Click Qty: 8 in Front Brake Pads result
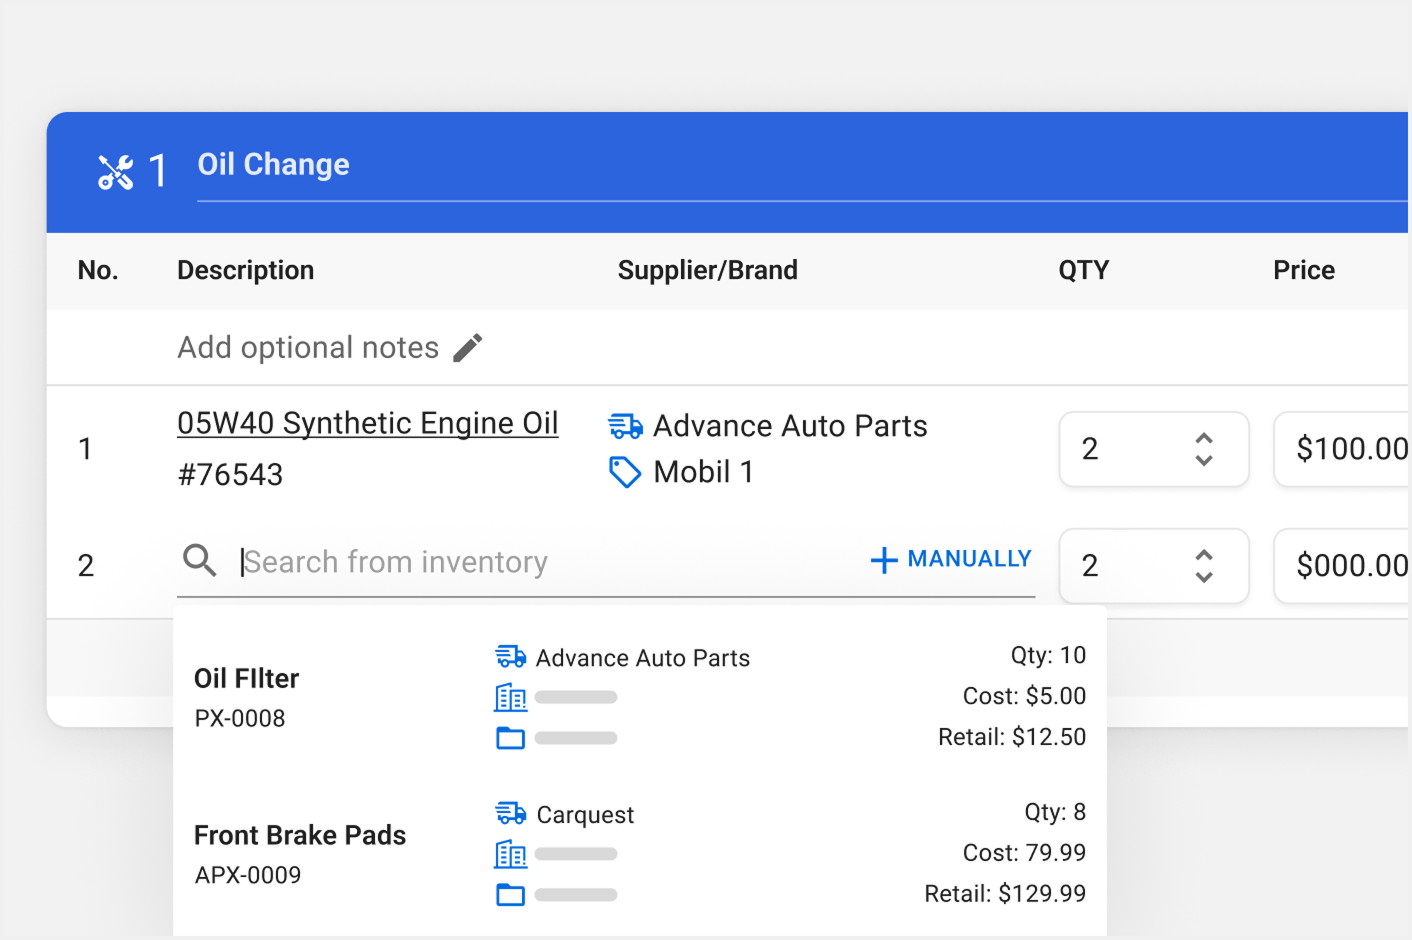This screenshot has height=940, width=1412. (1055, 812)
